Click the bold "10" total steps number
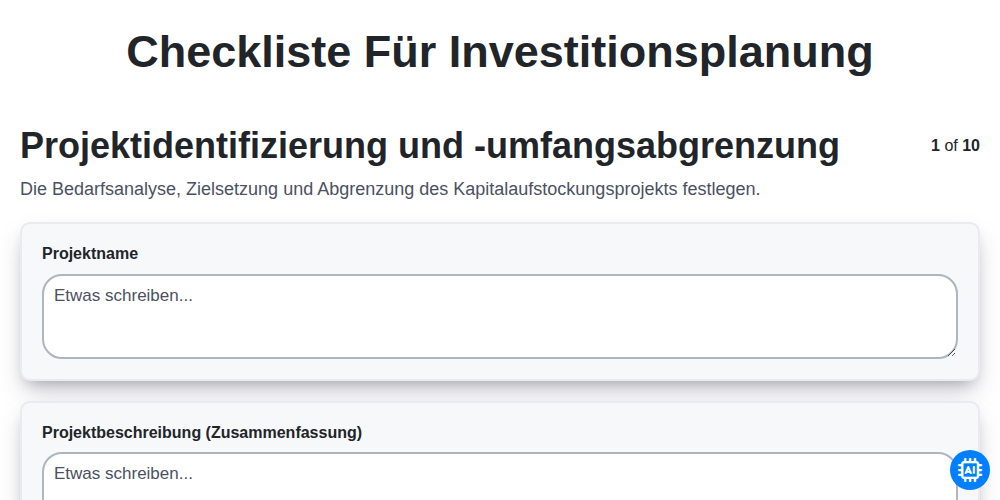Image resolution: width=1000 pixels, height=500 pixels. [971, 145]
